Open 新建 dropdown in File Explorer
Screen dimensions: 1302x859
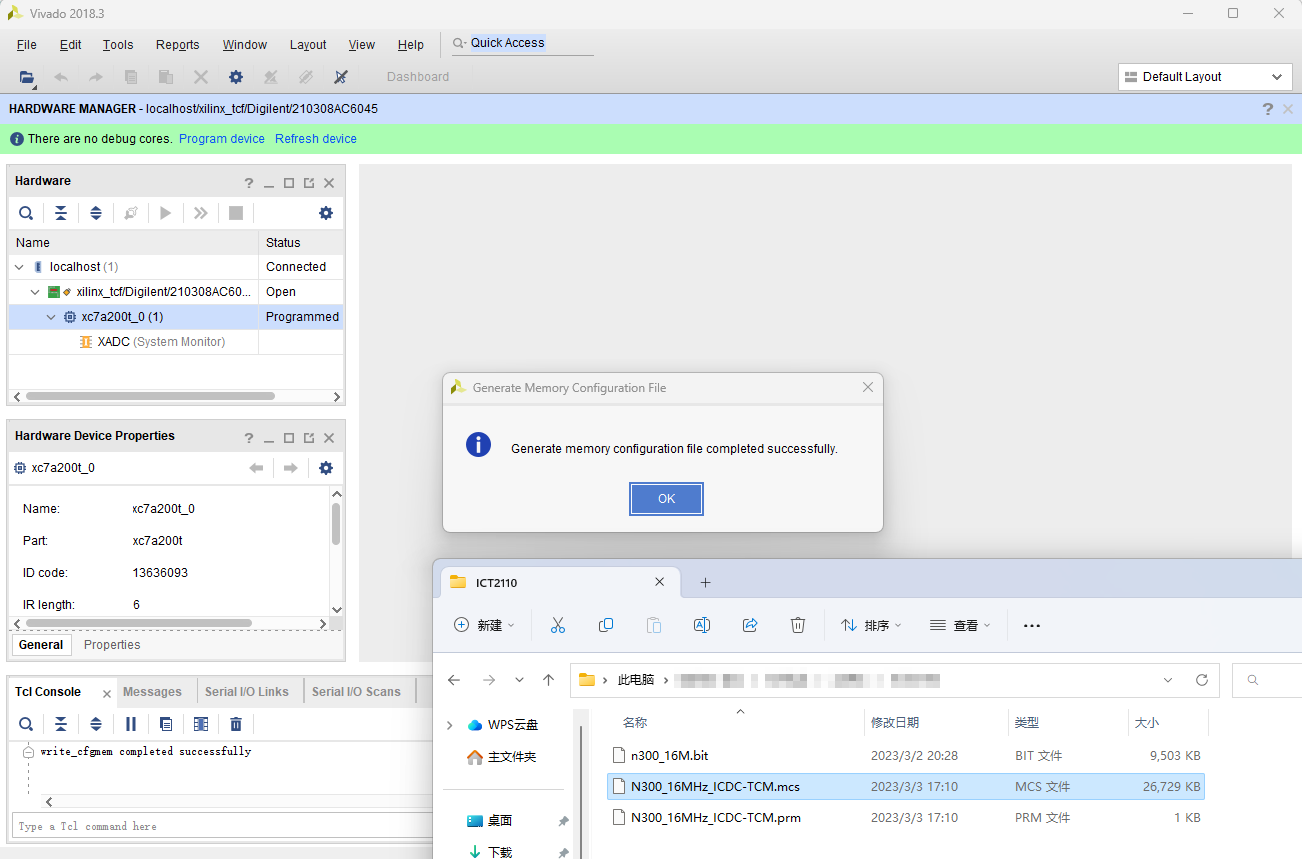pos(485,625)
